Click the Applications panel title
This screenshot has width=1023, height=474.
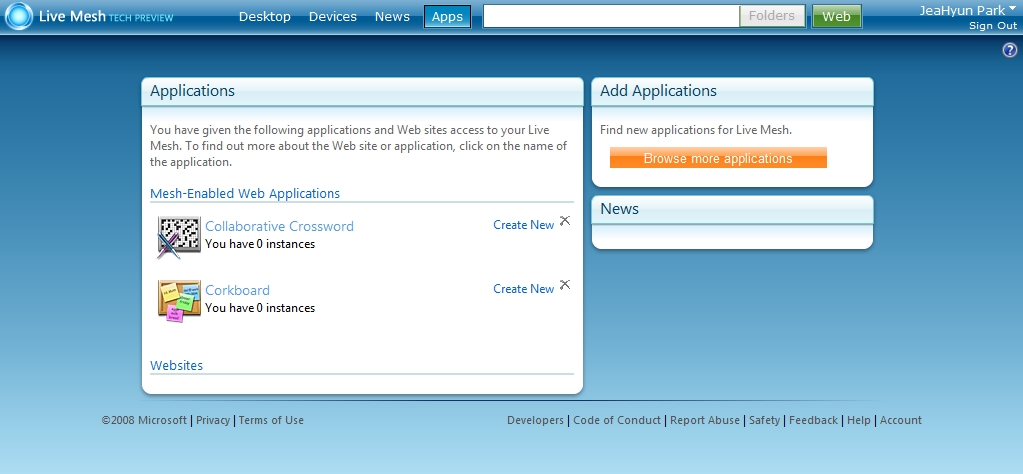tap(192, 91)
